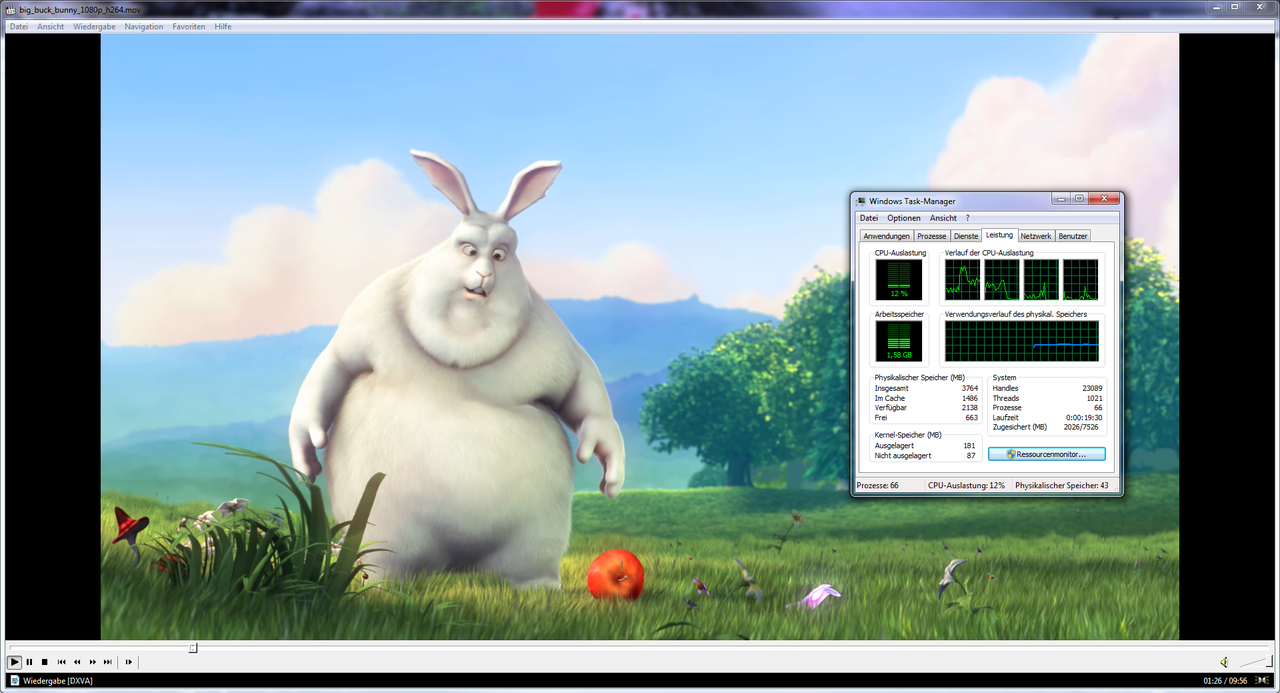1280x693 pixels.
Task: Mute the audio via speaker icon
Action: [x=1224, y=662]
